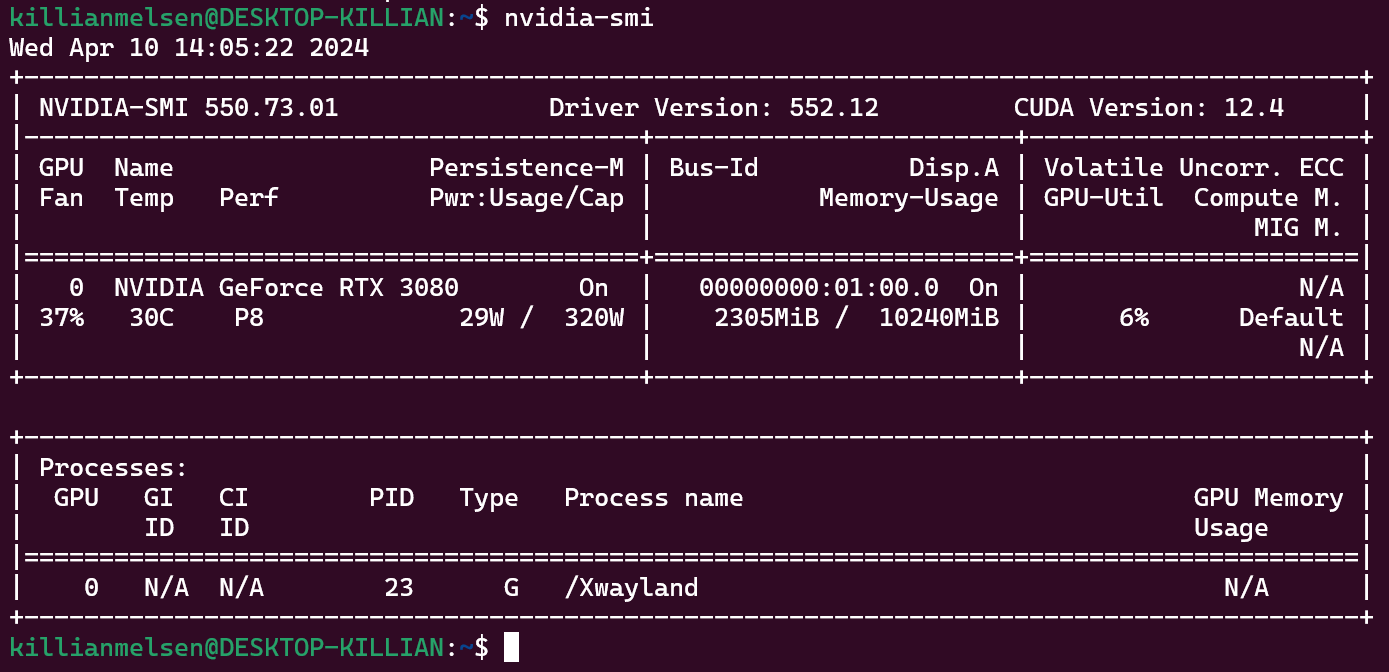Screen dimensions: 1389x672
Task: Click the 30C temperature value
Action: 151,318
